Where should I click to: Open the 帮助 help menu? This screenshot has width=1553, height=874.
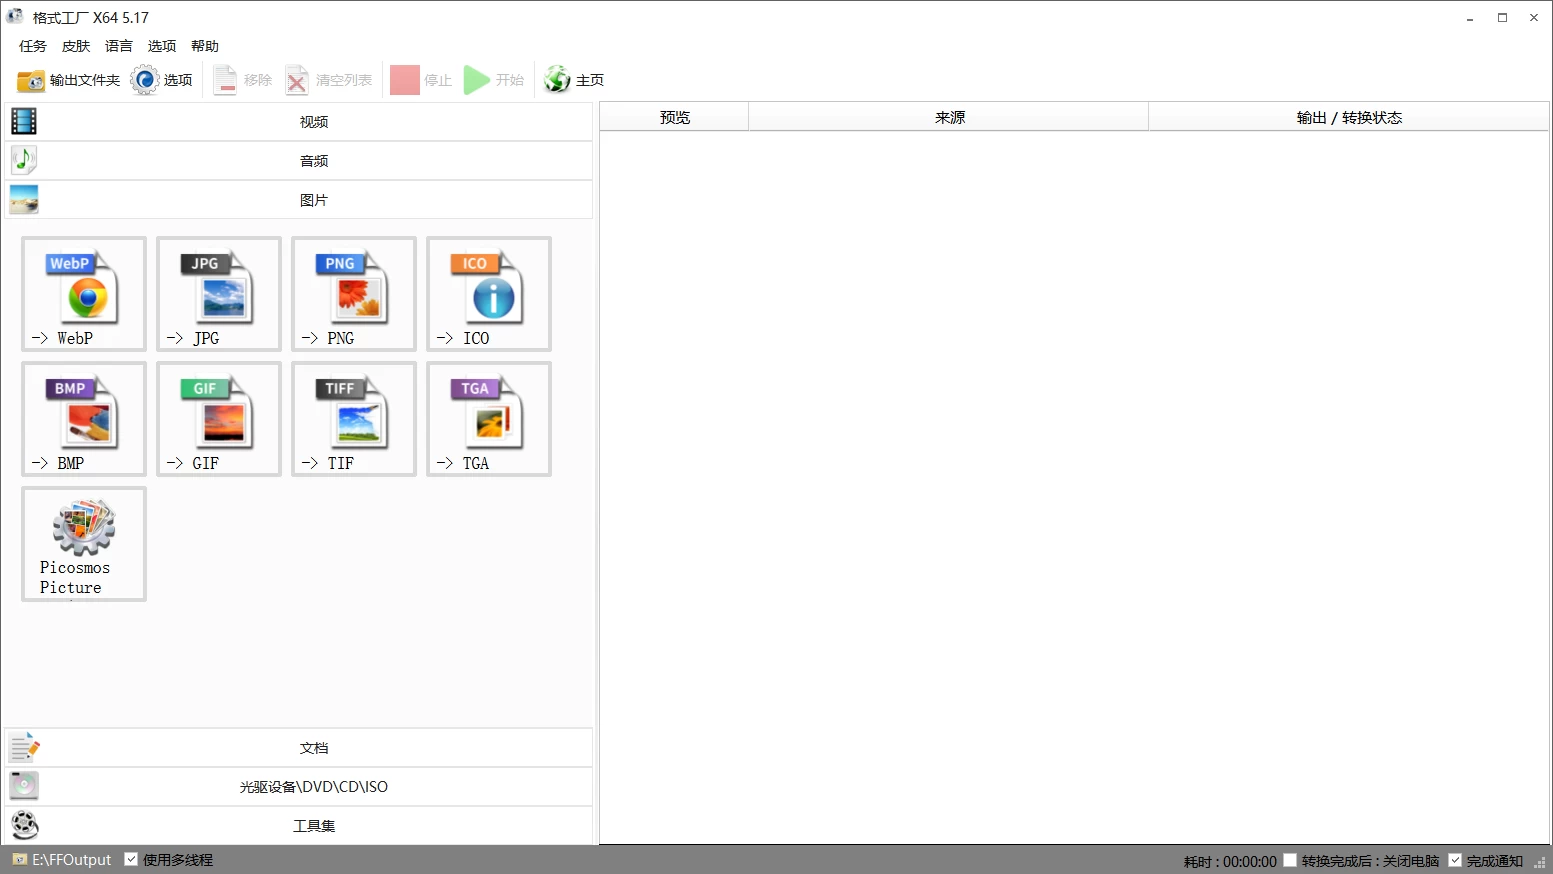point(205,46)
